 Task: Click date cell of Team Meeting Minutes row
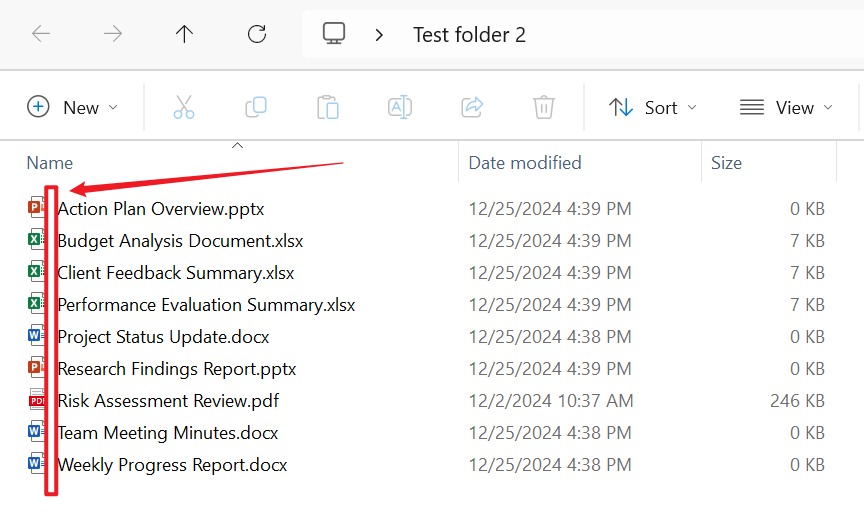[x=550, y=433]
